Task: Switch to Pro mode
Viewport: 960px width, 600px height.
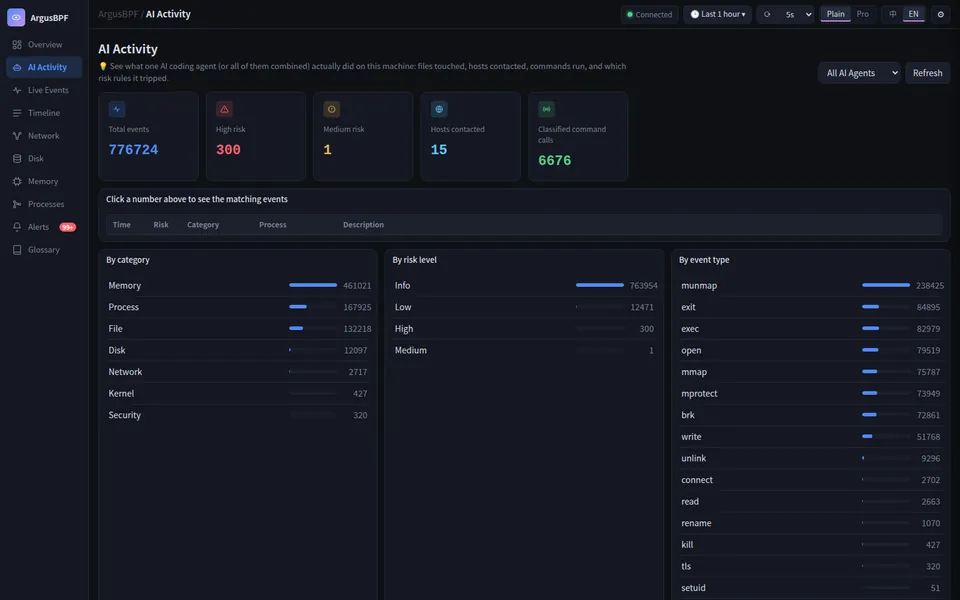Action: click(x=863, y=14)
